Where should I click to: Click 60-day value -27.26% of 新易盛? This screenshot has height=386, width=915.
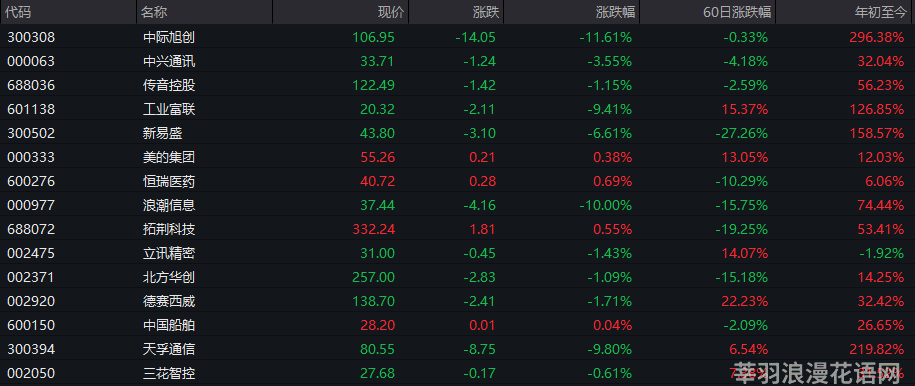click(742, 133)
